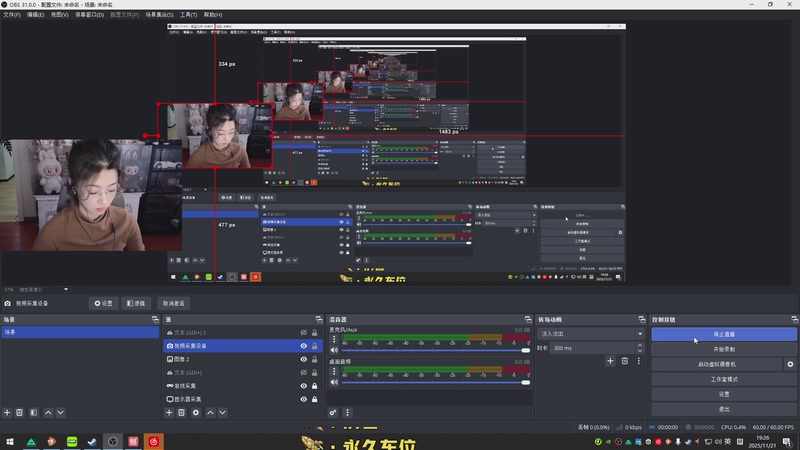
Task: Enable 工作室模式 studio mode
Action: coord(724,379)
